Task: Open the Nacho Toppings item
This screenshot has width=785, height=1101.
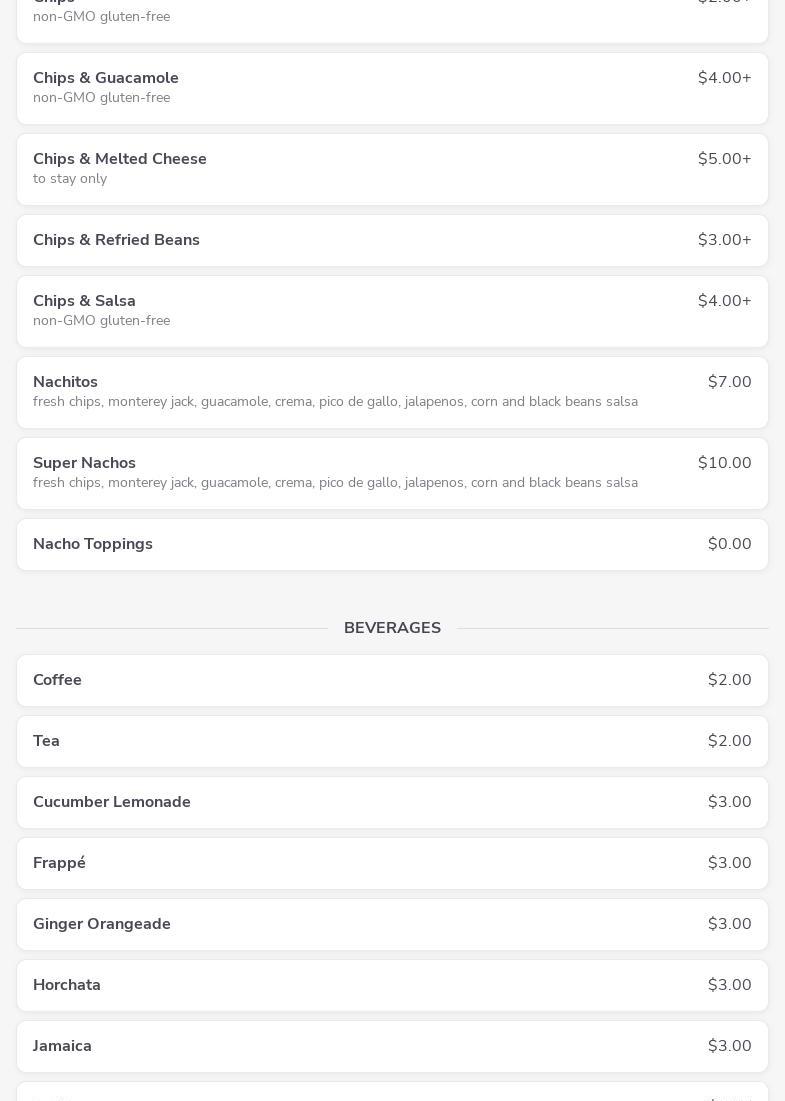Action: [x=93, y=544]
